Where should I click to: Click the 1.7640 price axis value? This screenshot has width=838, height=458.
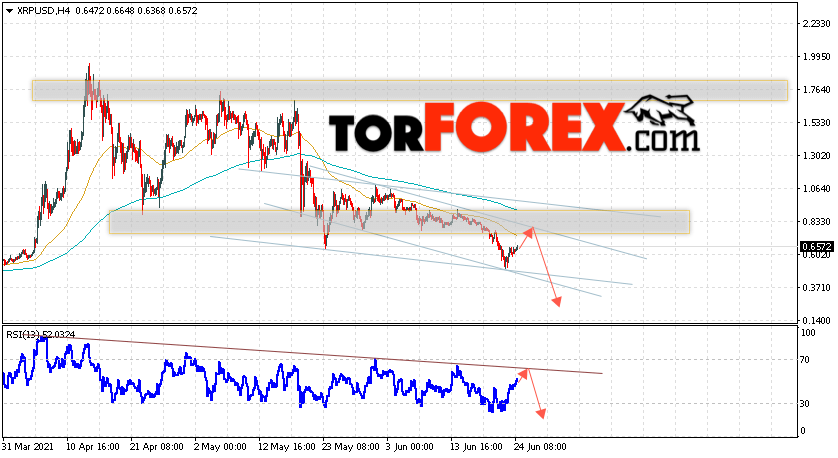tap(817, 90)
